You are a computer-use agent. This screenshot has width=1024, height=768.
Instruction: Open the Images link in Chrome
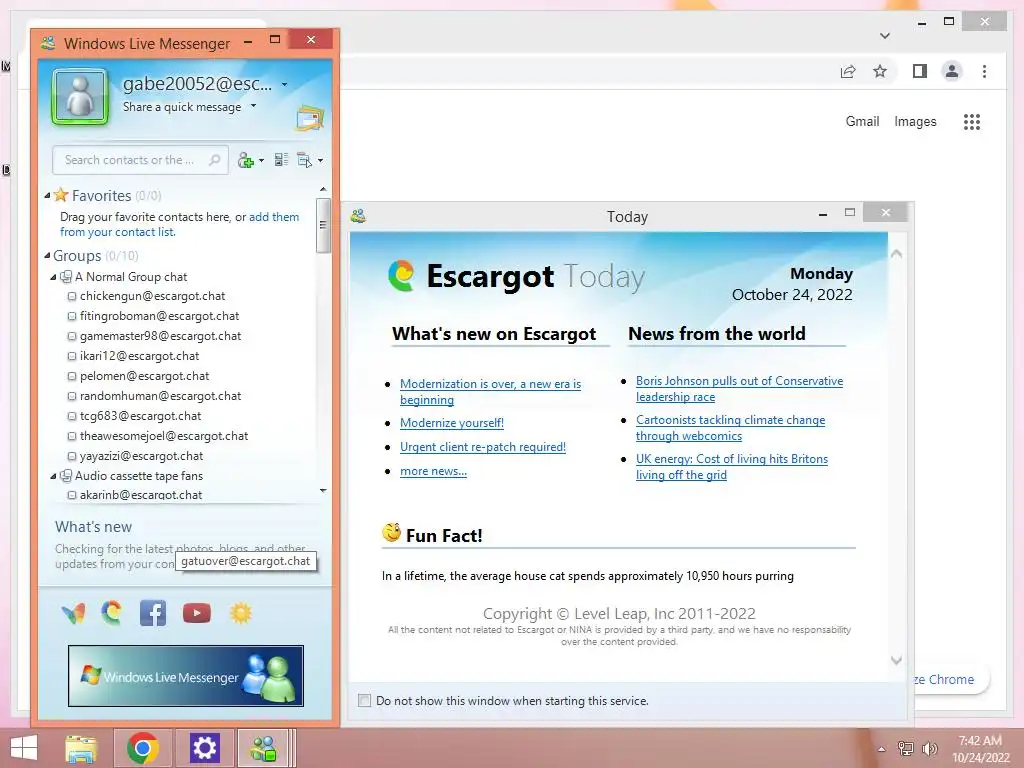(915, 121)
